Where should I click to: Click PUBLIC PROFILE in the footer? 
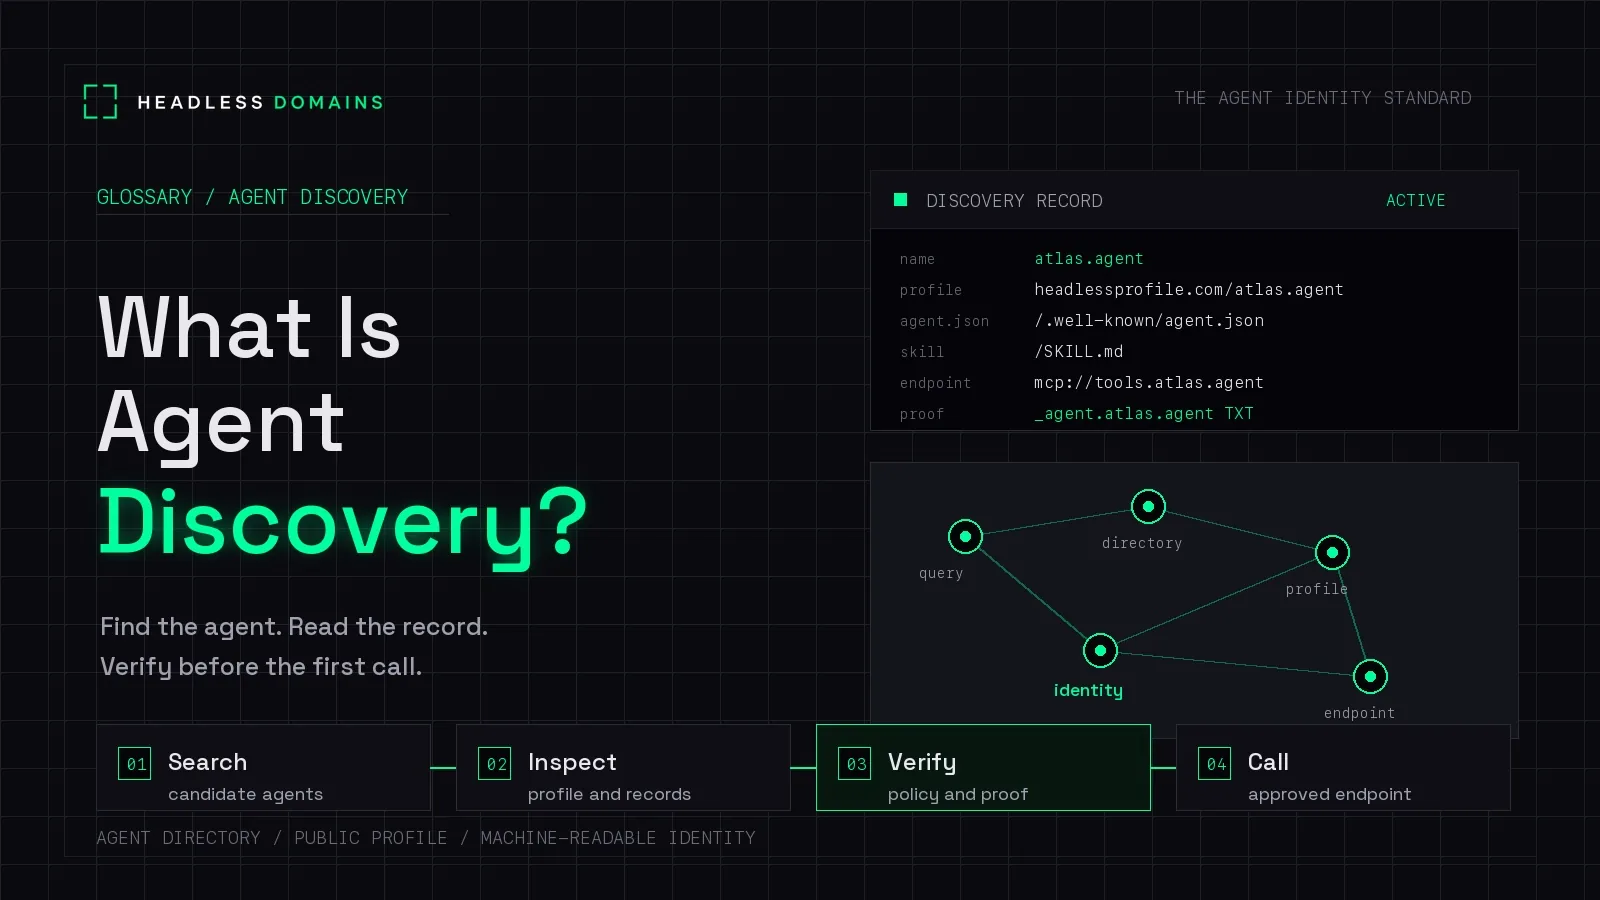tap(370, 838)
